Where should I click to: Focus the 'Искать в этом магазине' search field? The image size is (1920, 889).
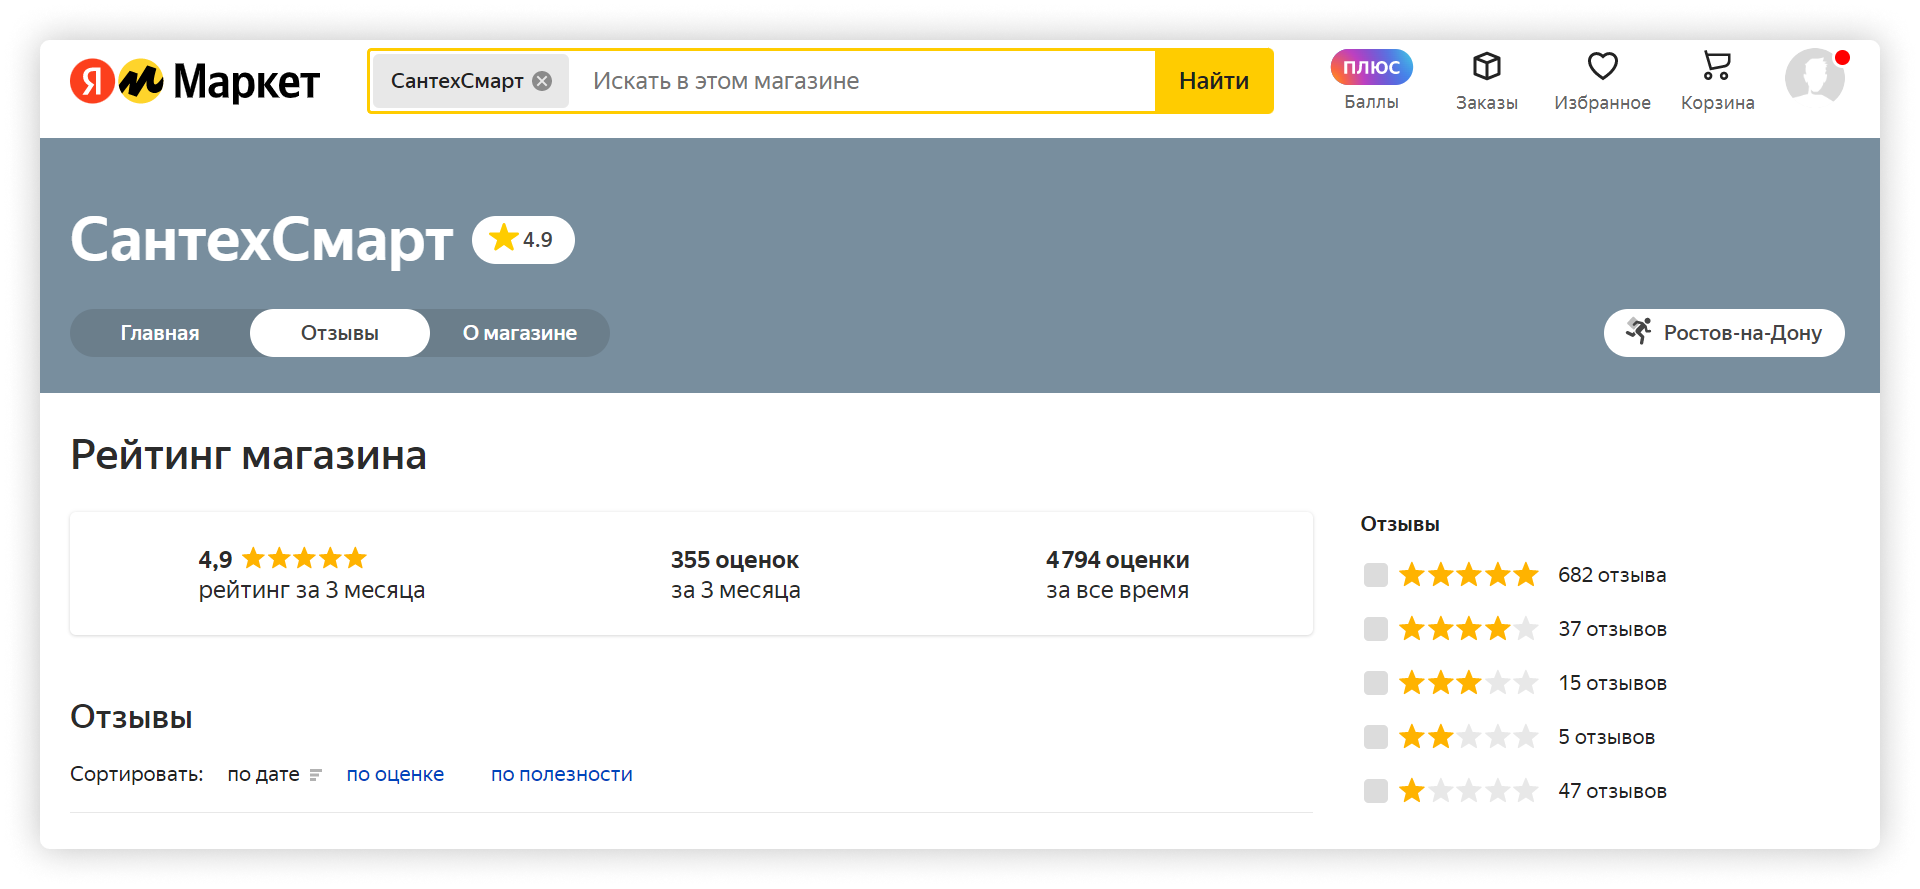[x=864, y=81]
